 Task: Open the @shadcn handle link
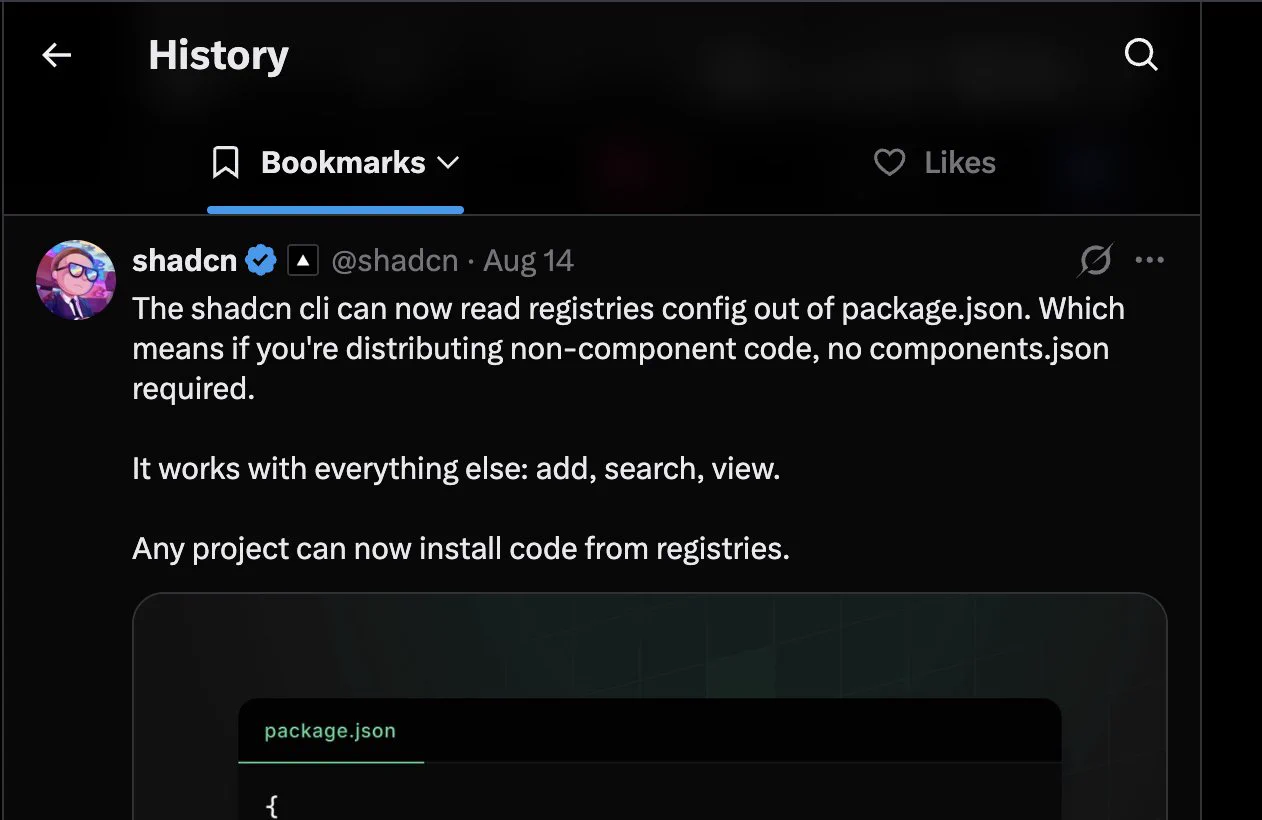pyautogui.click(x=394, y=261)
